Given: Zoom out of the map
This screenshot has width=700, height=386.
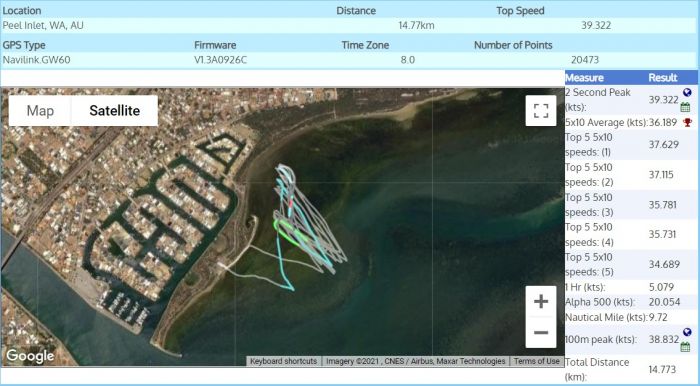Looking at the screenshot, I should [x=541, y=332].
